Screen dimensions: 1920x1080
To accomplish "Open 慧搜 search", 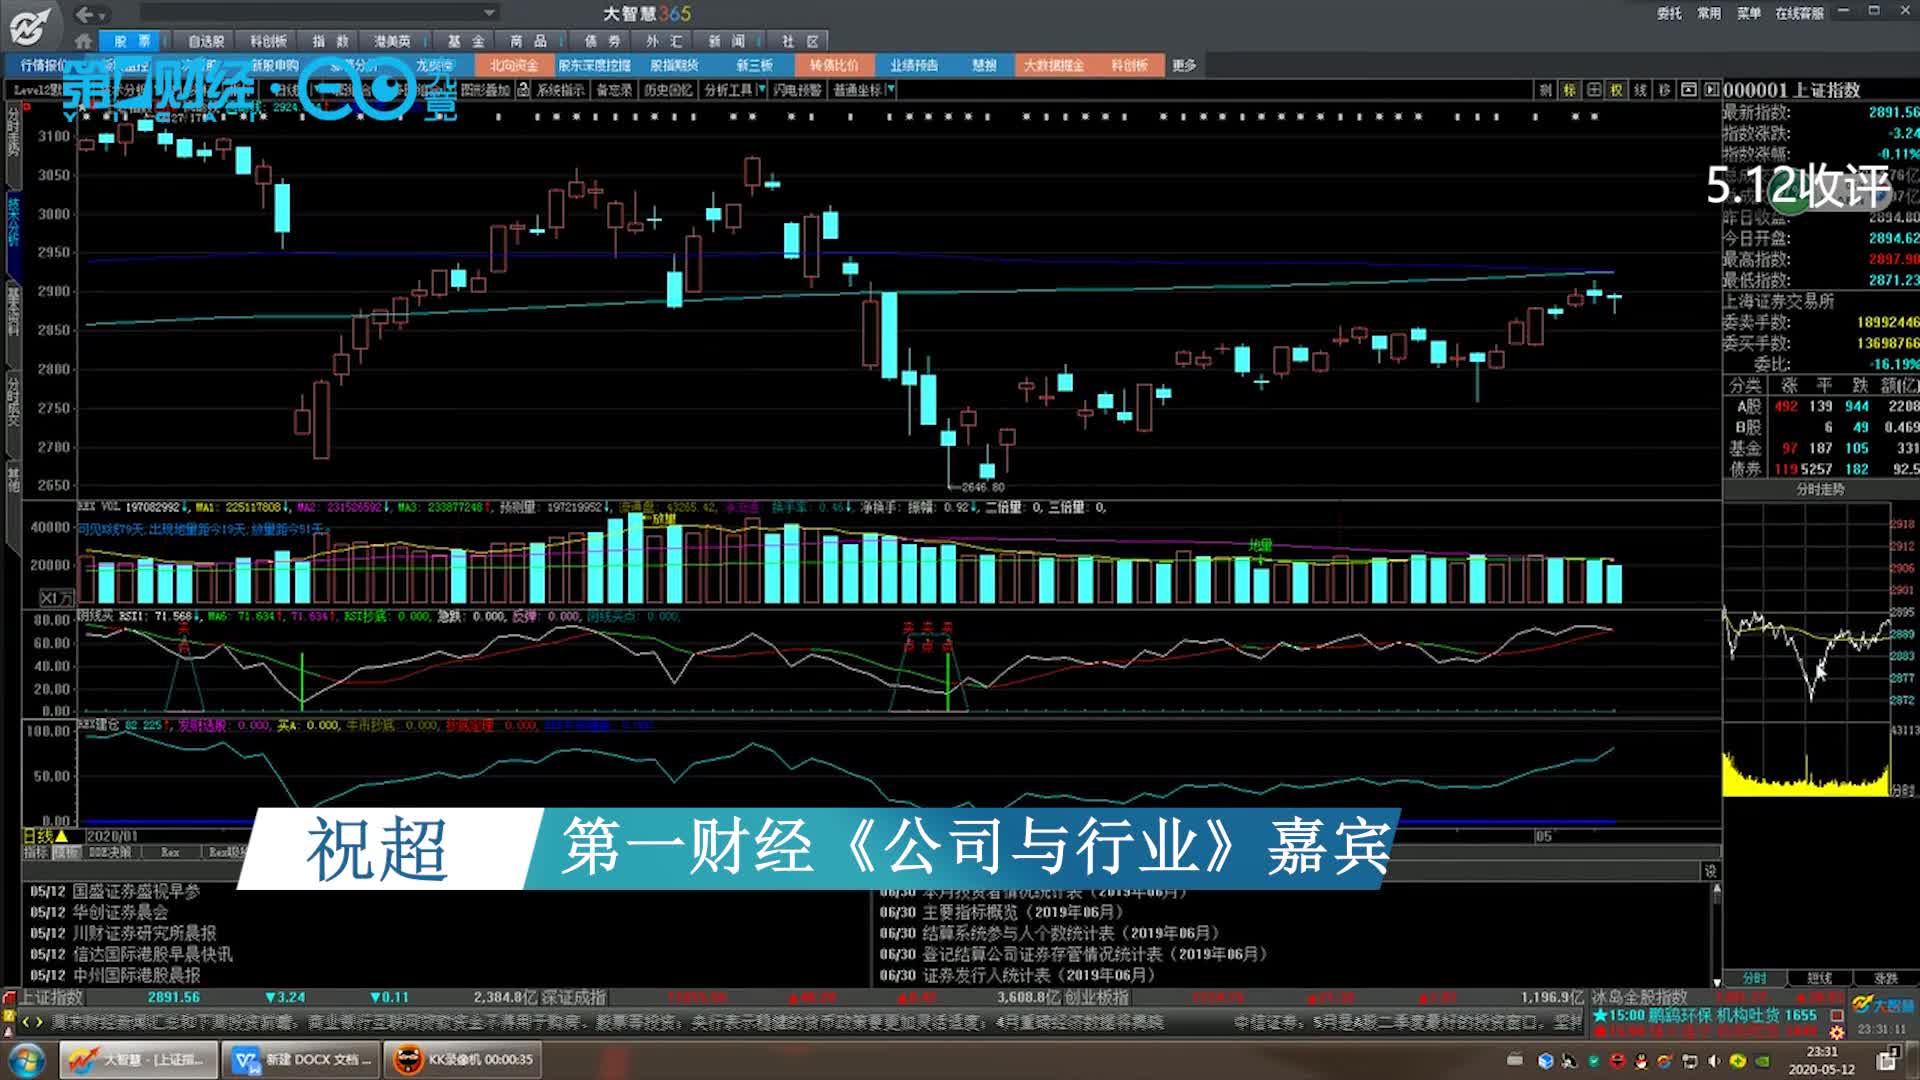I will coord(984,65).
